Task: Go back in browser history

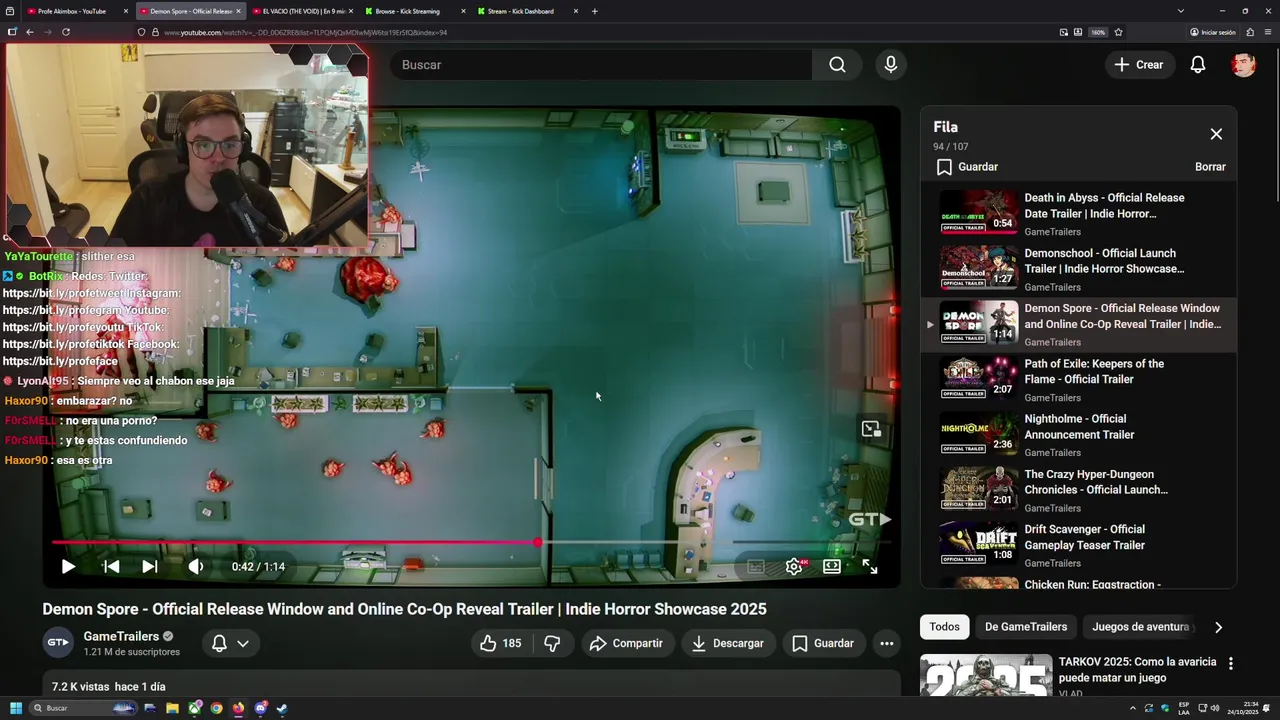Action: tap(30, 32)
